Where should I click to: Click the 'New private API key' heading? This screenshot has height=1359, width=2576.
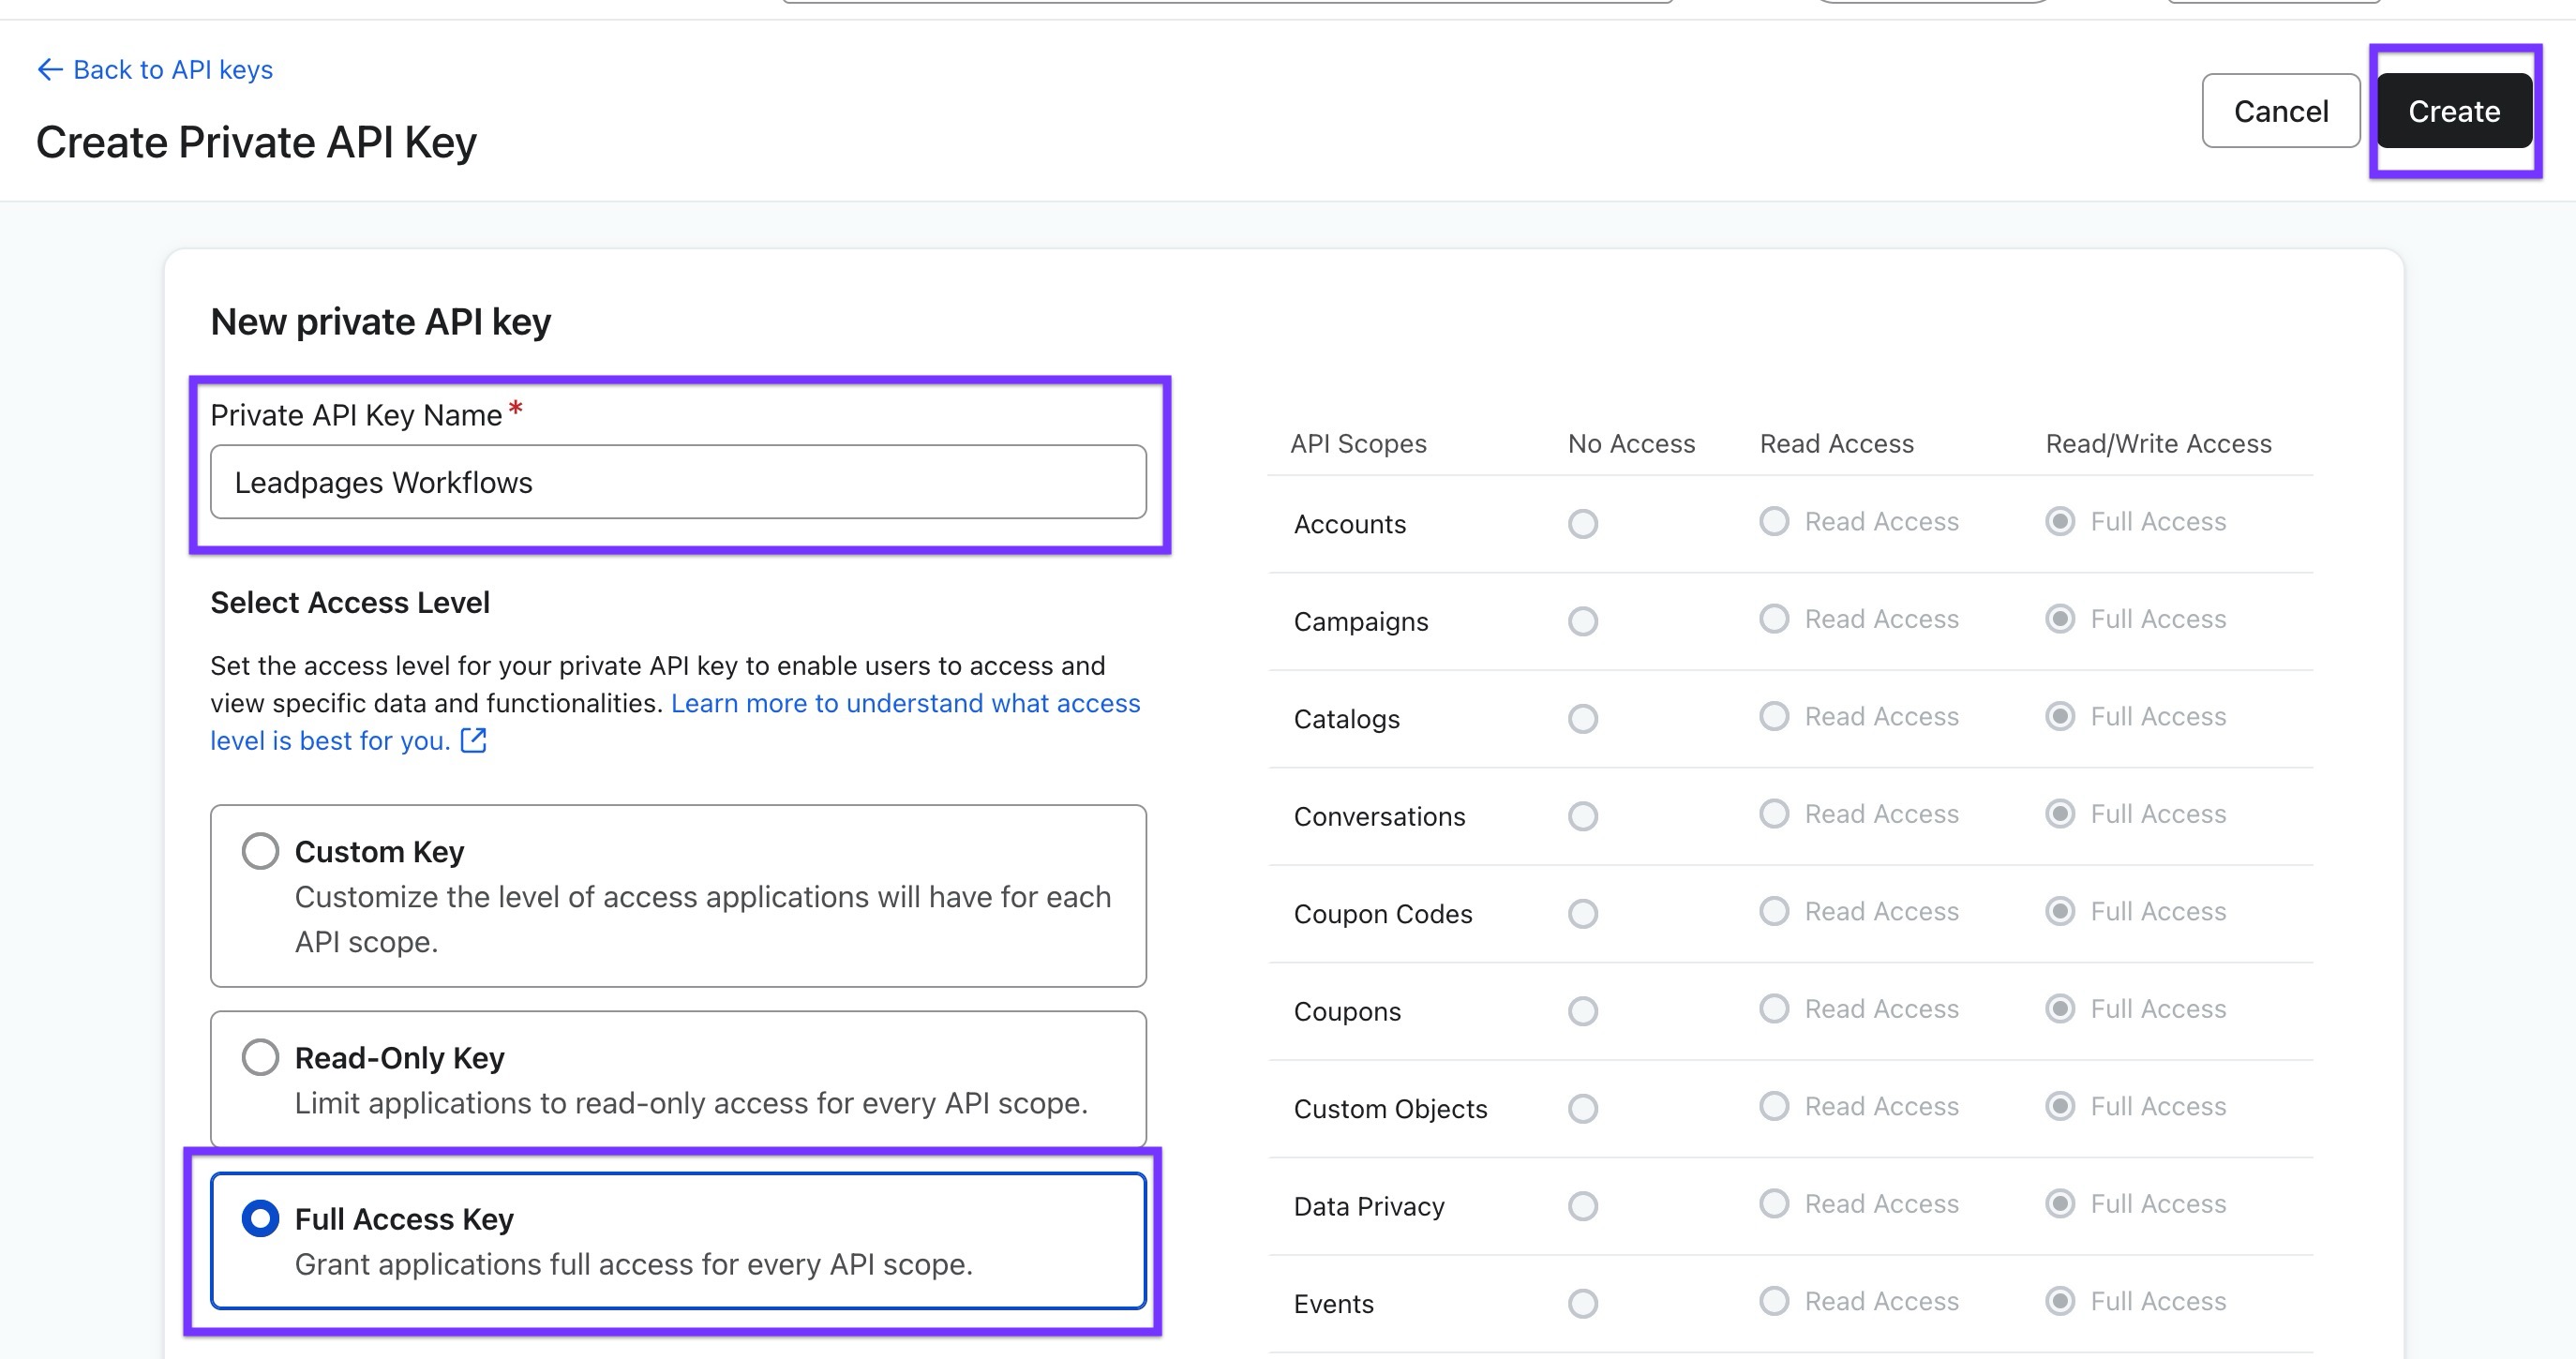click(x=381, y=322)
